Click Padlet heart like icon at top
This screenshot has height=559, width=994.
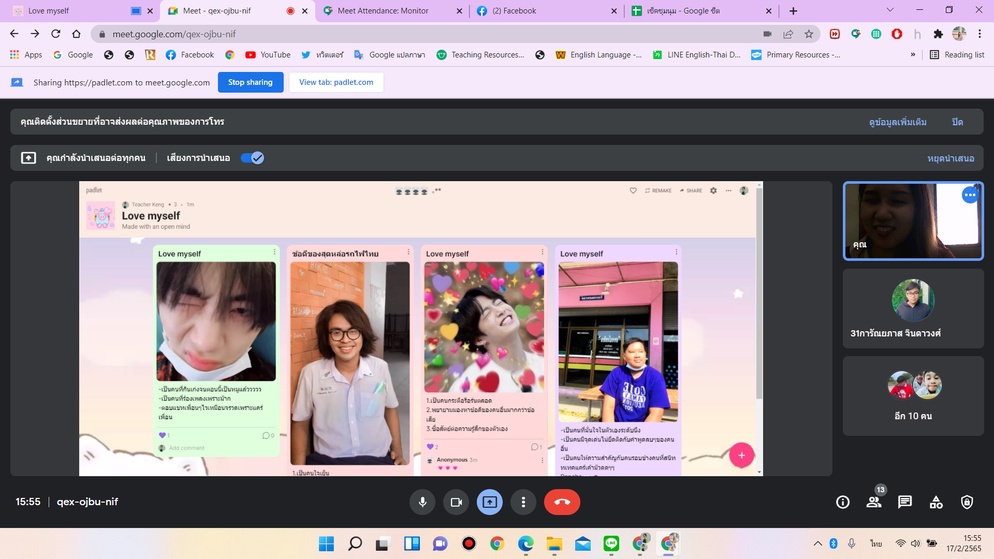633,190
